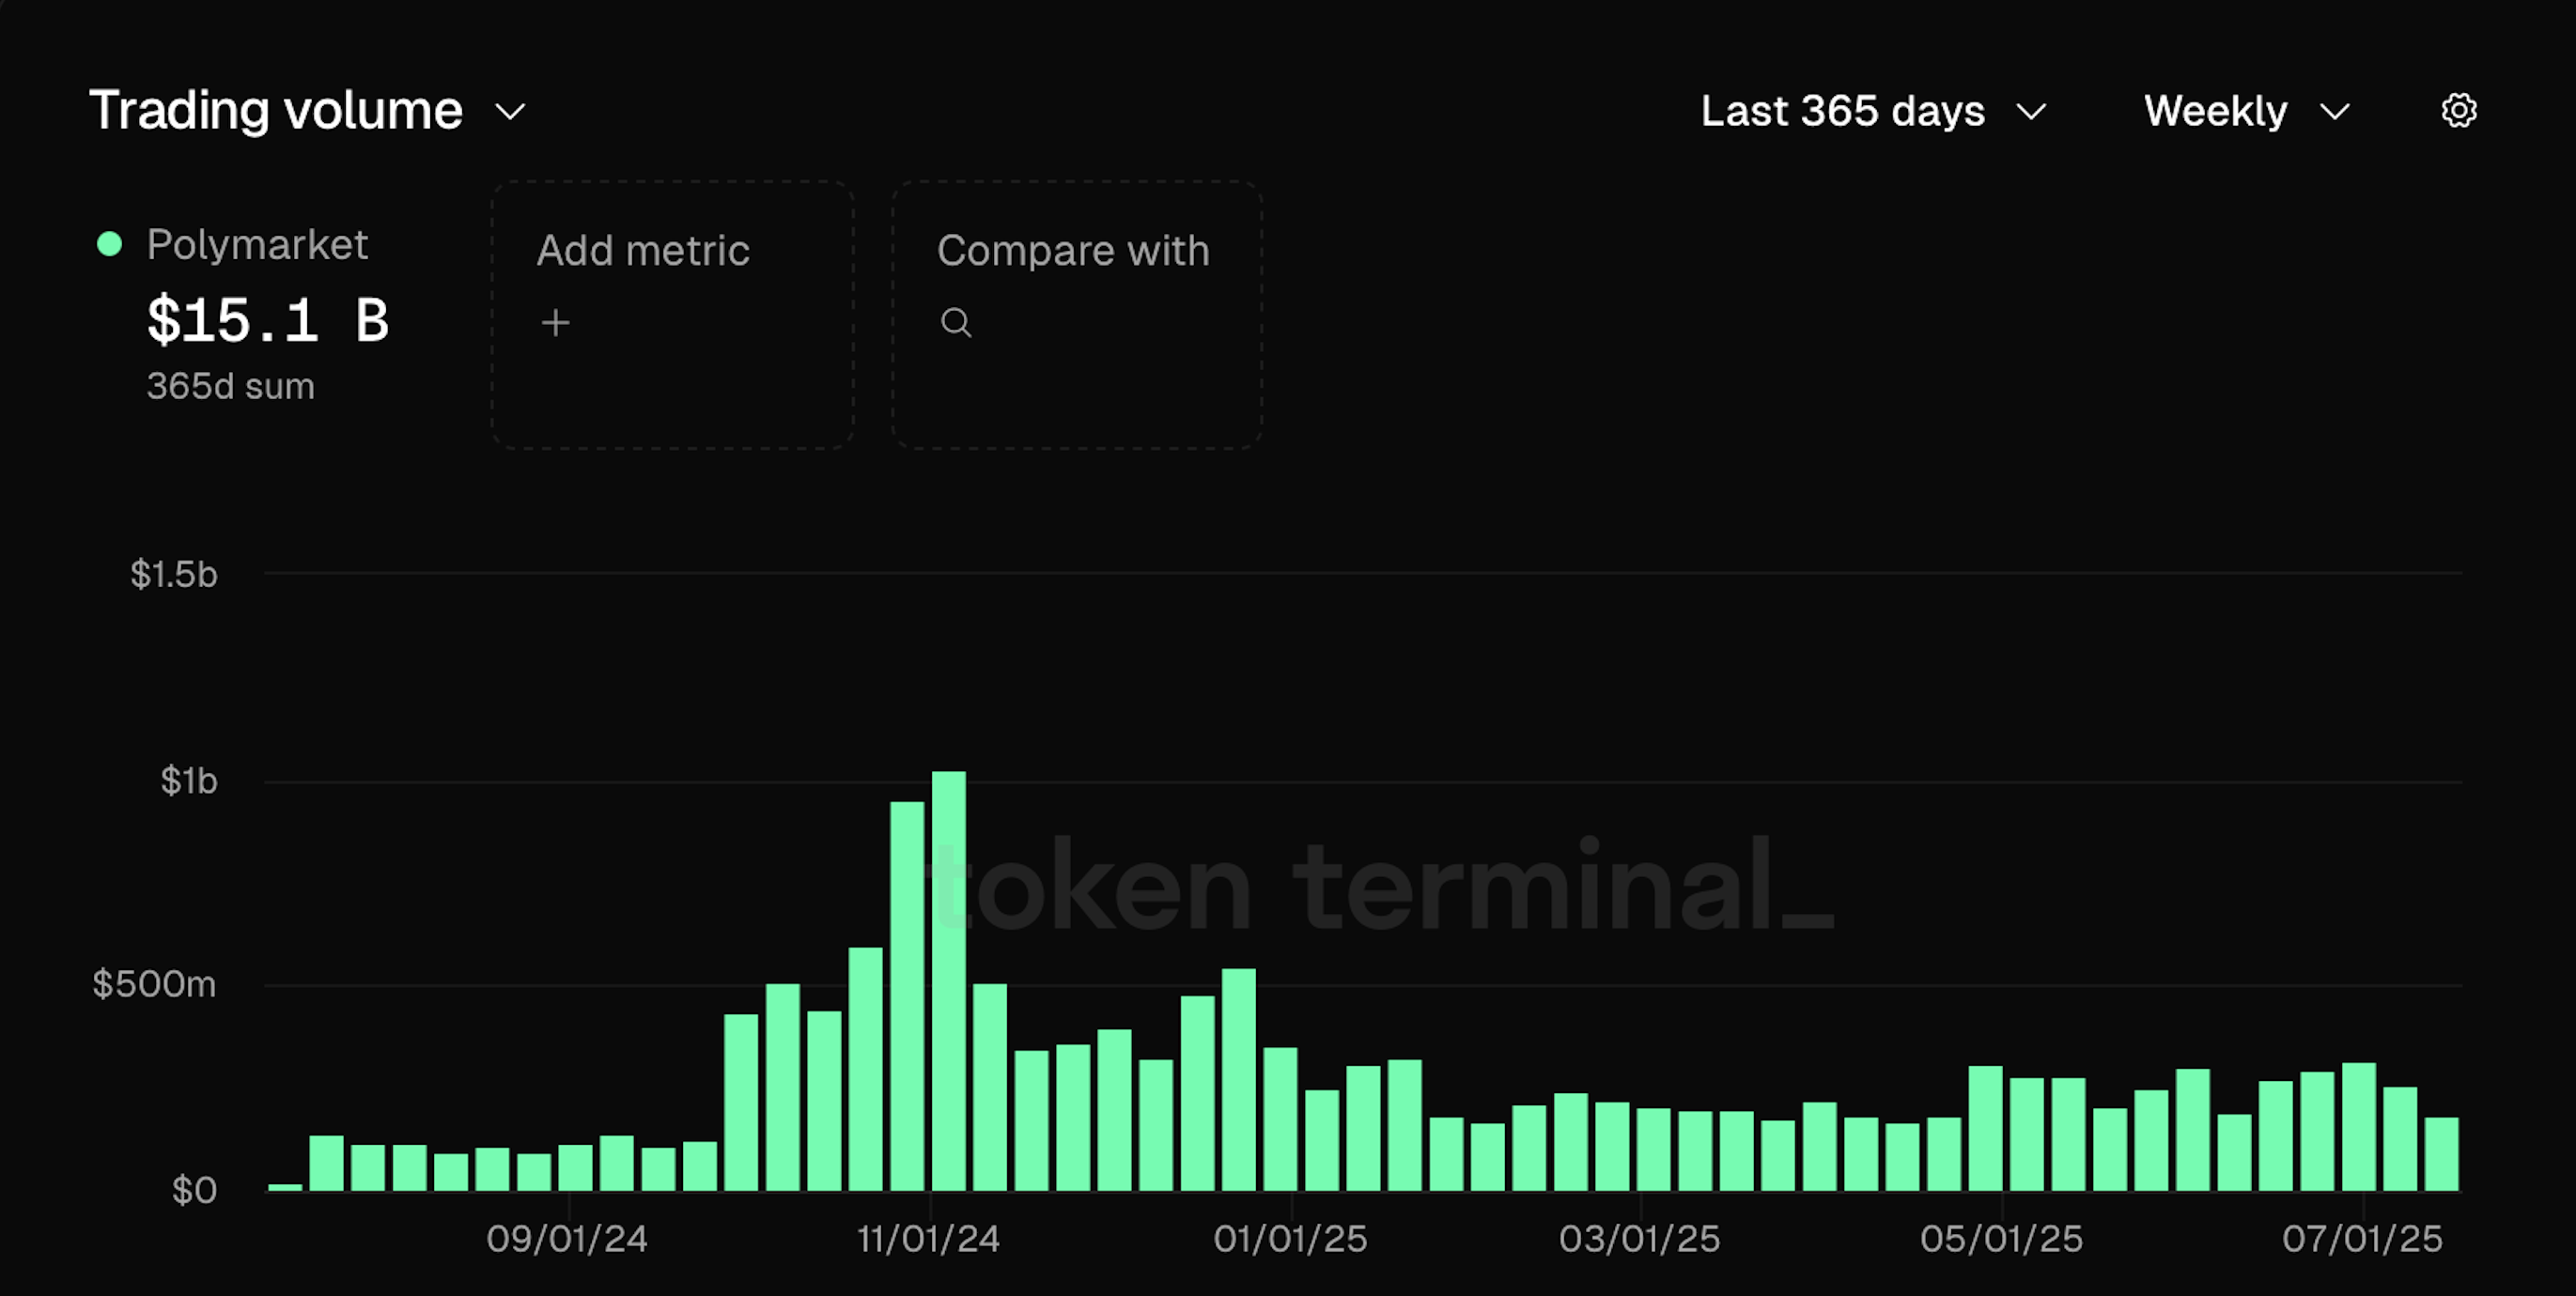Click the magnifier icon under Compare with
Image resolution: width=2576 pixels, height=1296 pixels.
coord(955,323)
